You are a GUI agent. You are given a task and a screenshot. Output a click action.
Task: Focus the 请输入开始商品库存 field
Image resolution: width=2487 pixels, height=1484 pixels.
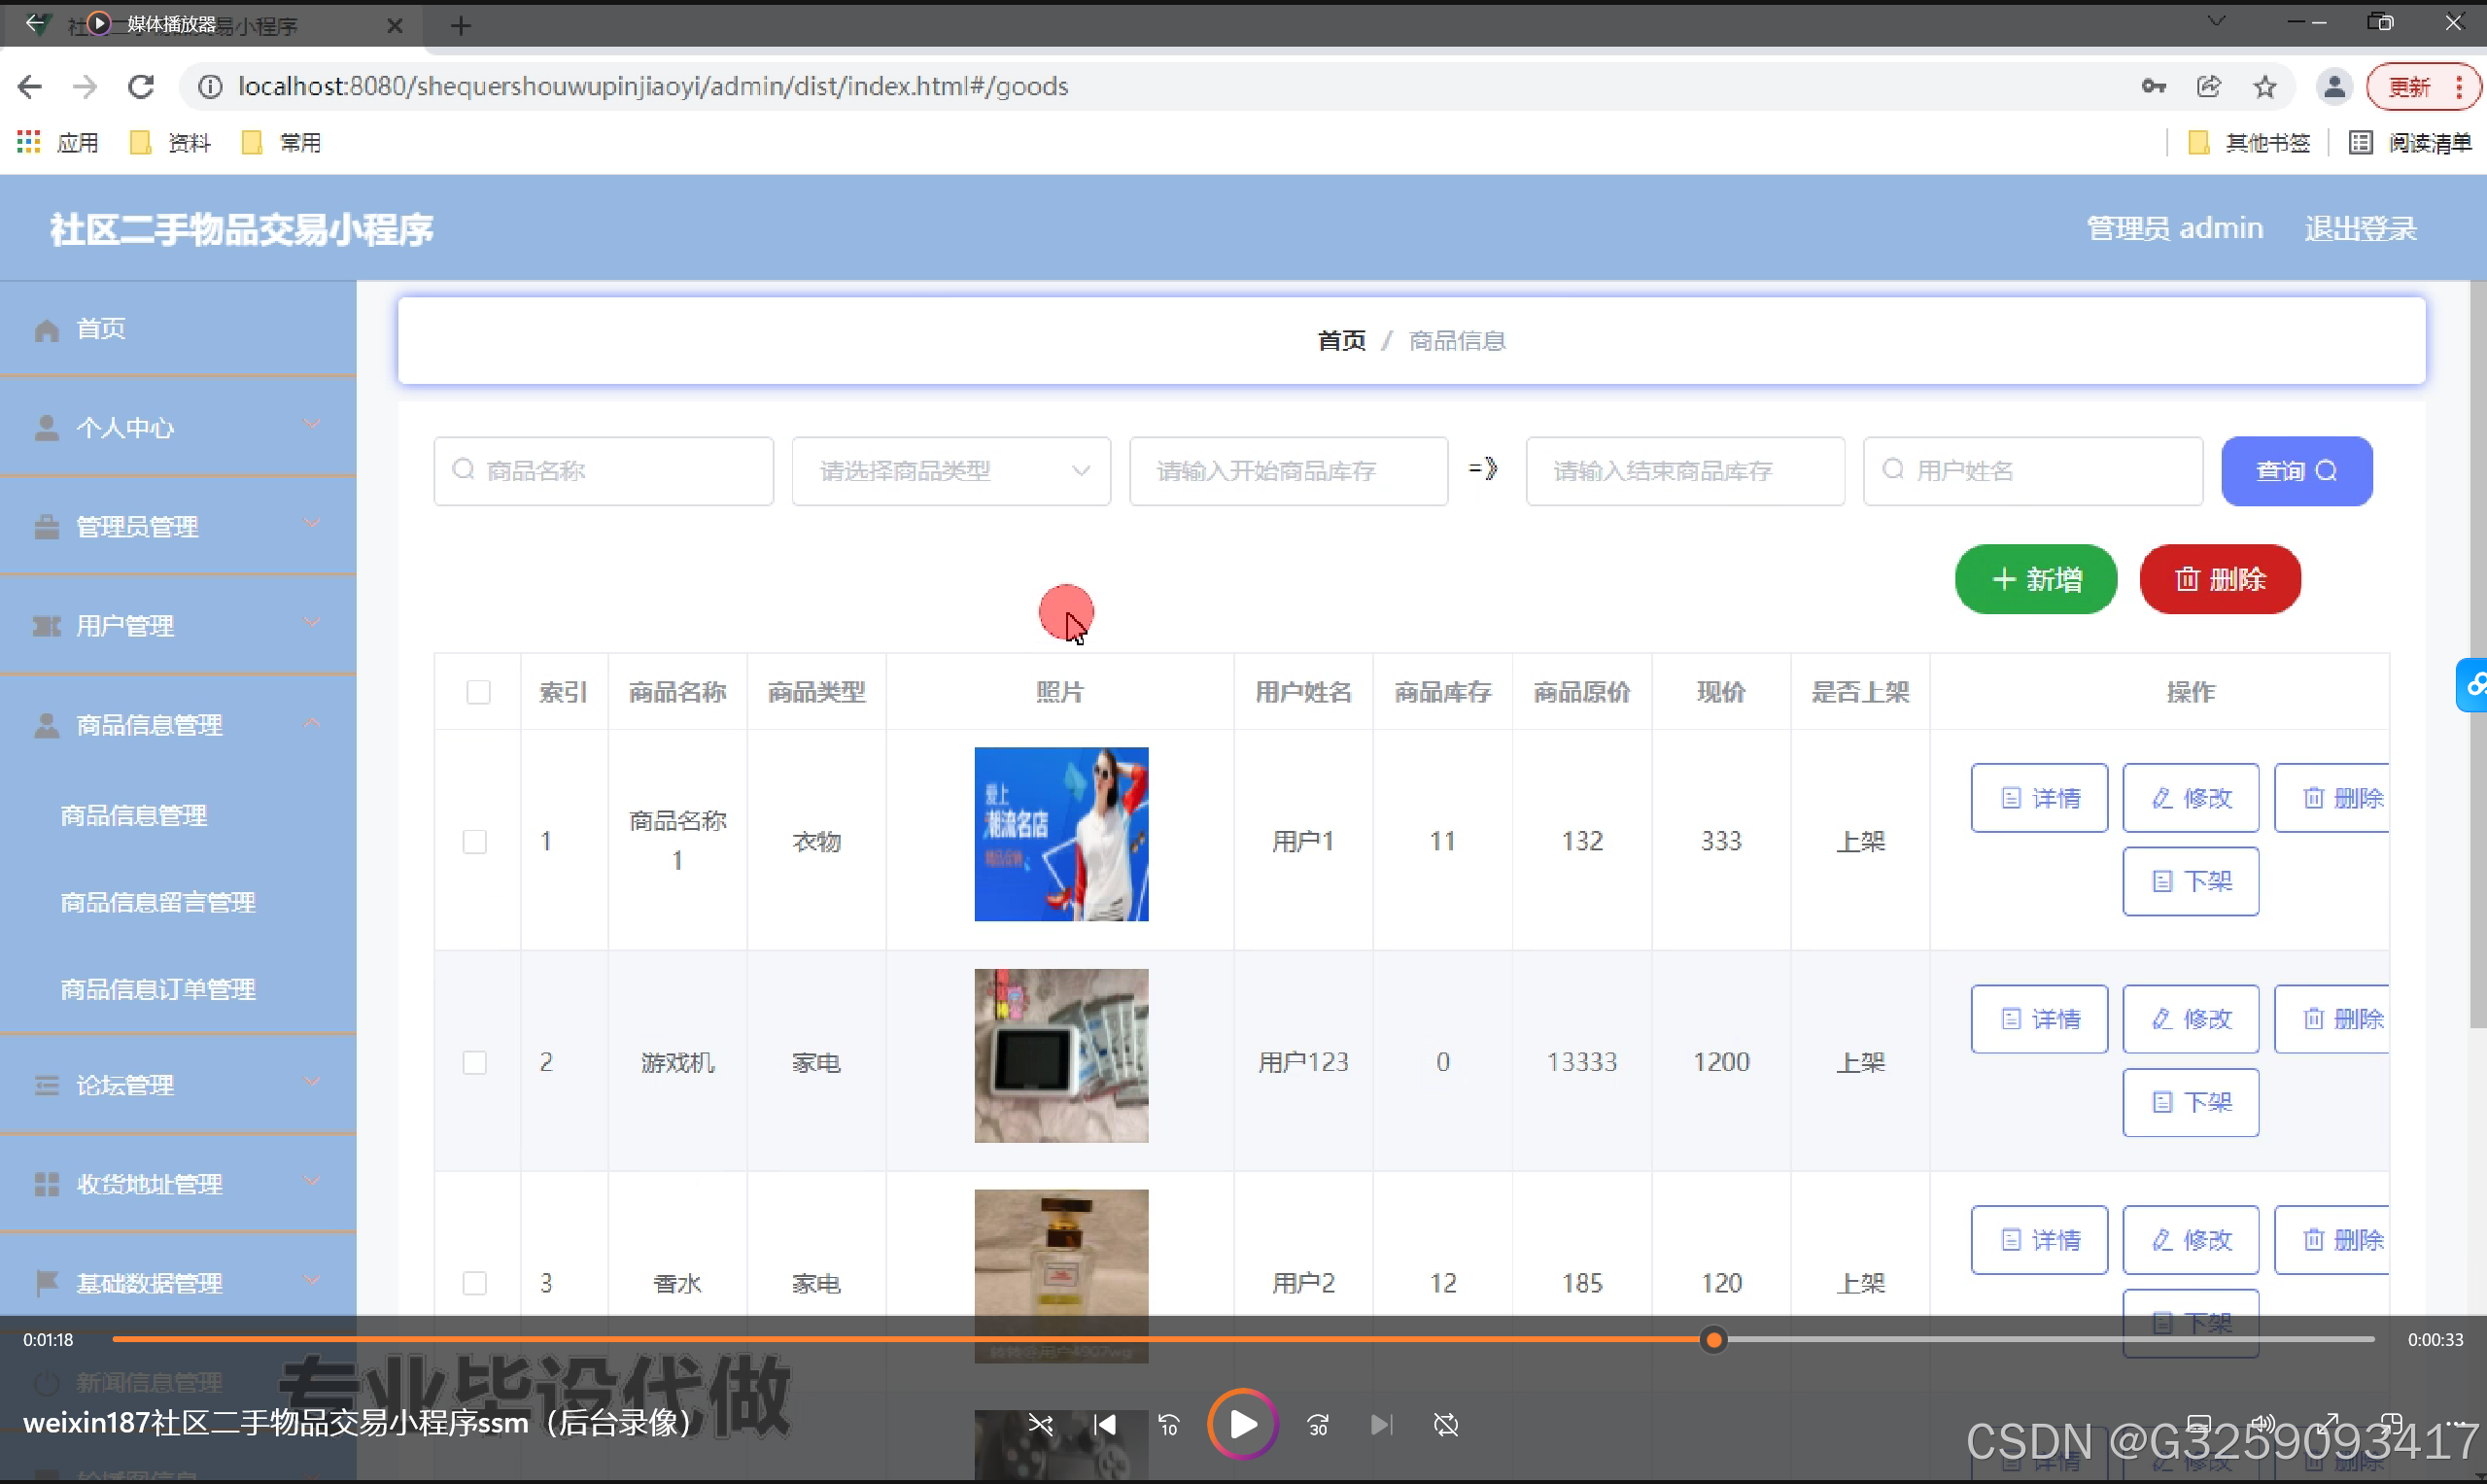coord(1288,471)
